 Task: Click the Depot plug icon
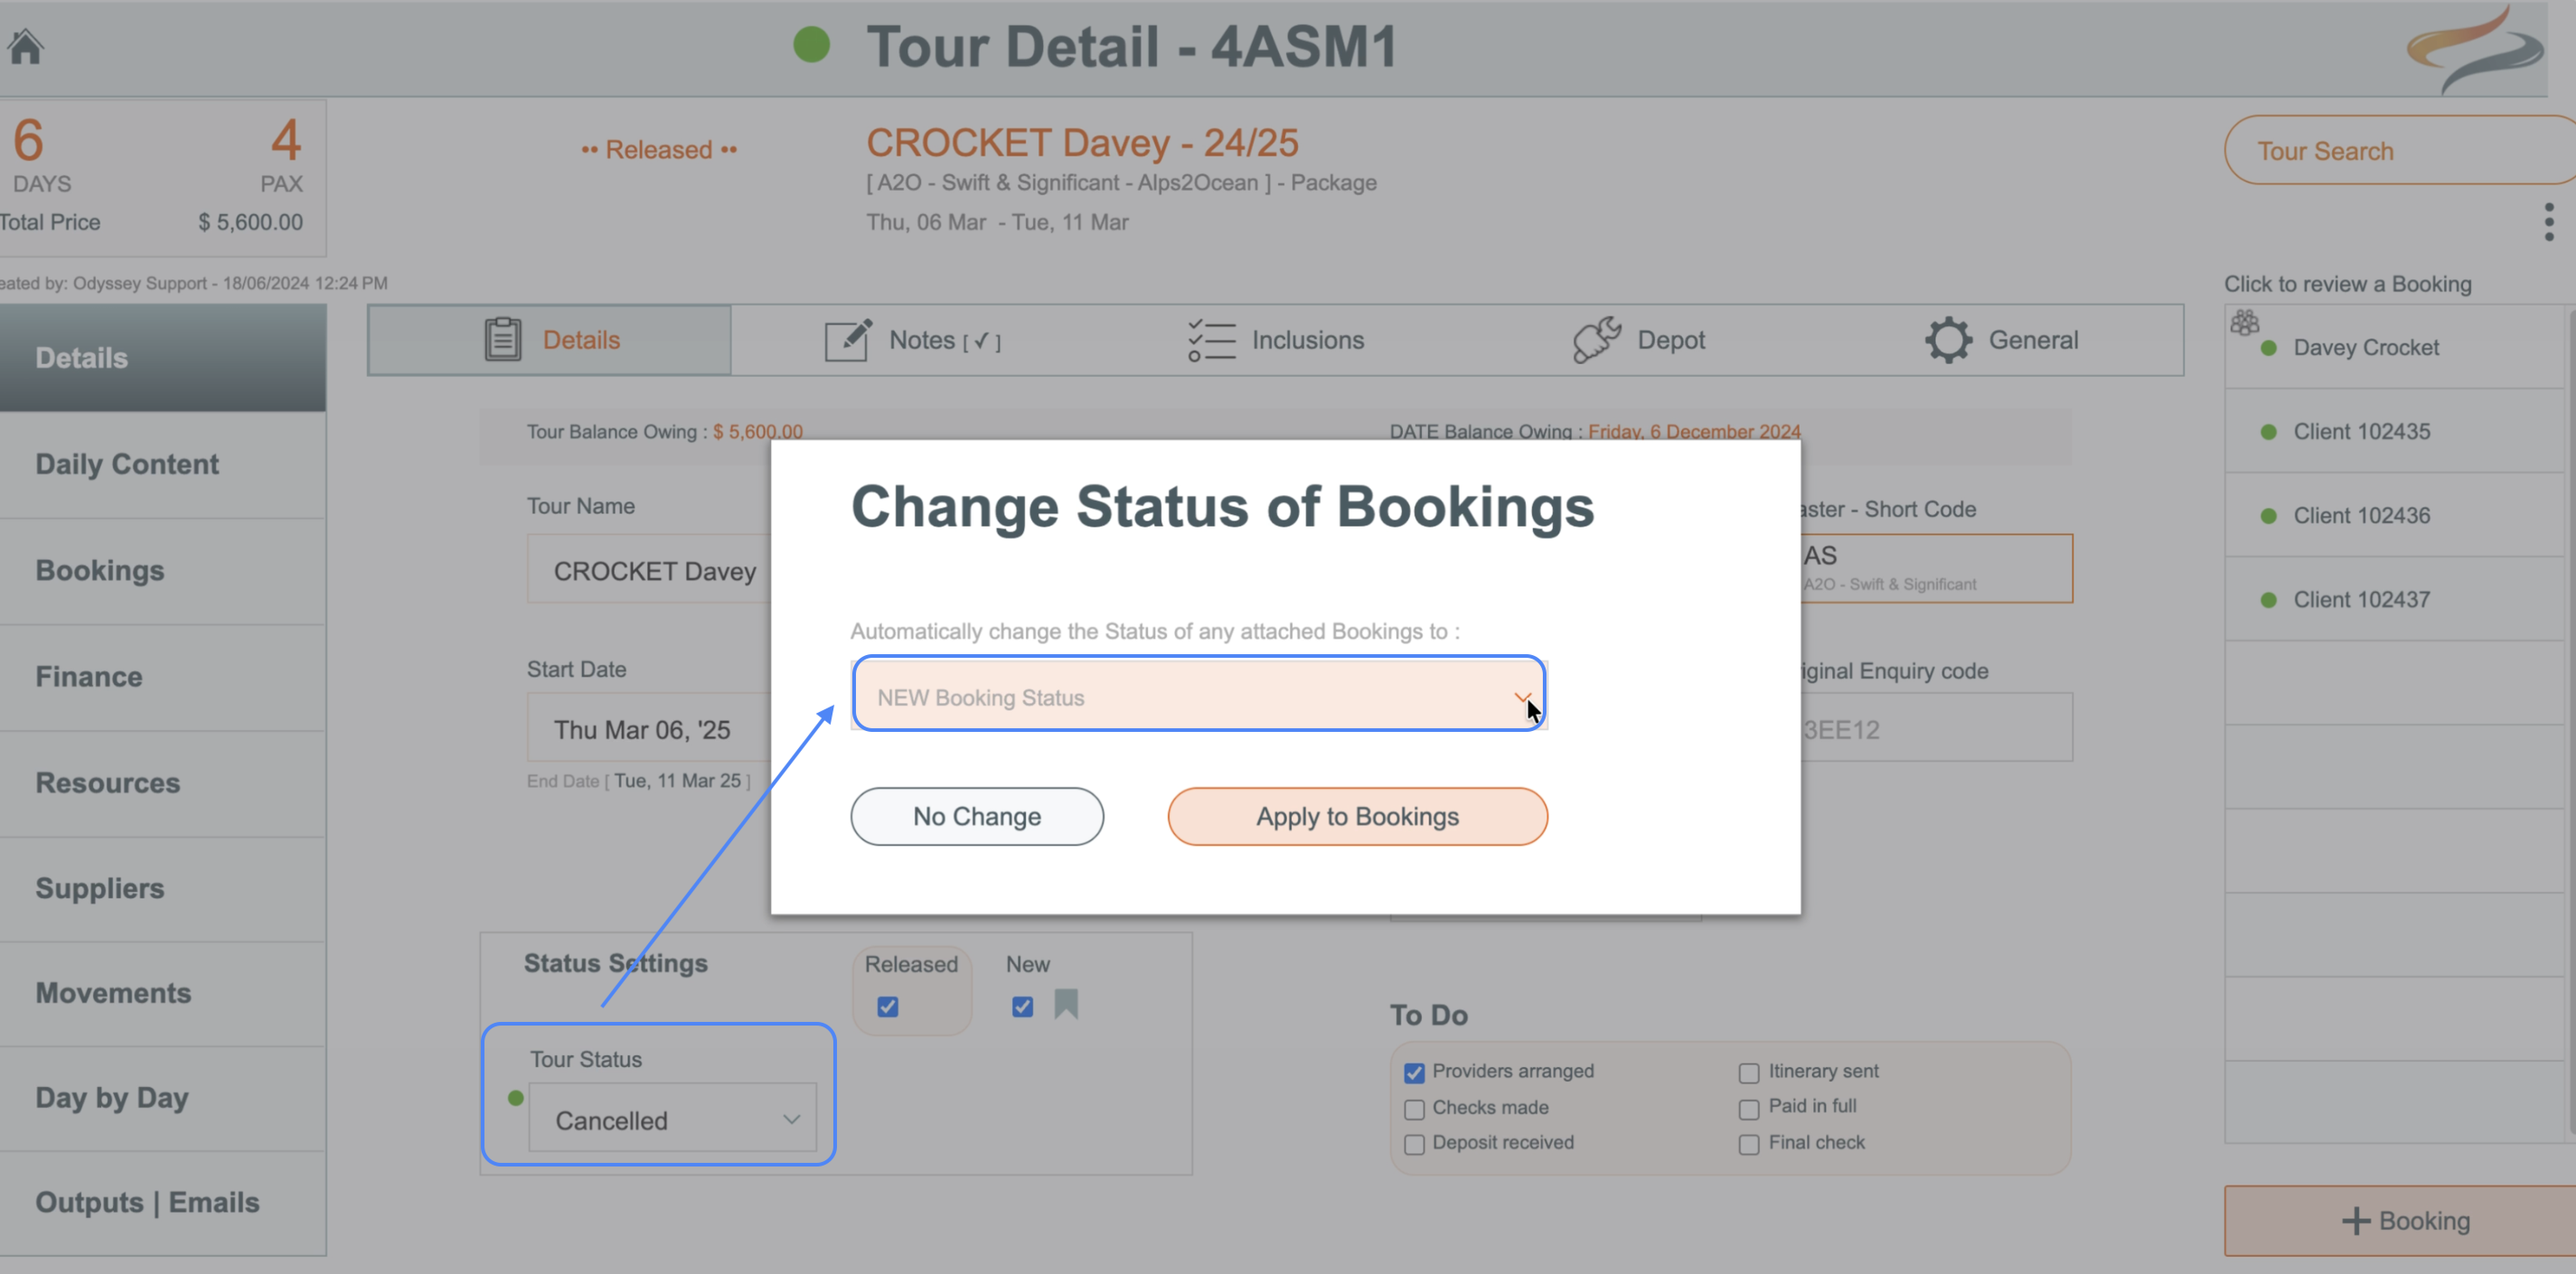click(x=1596, y=340)
